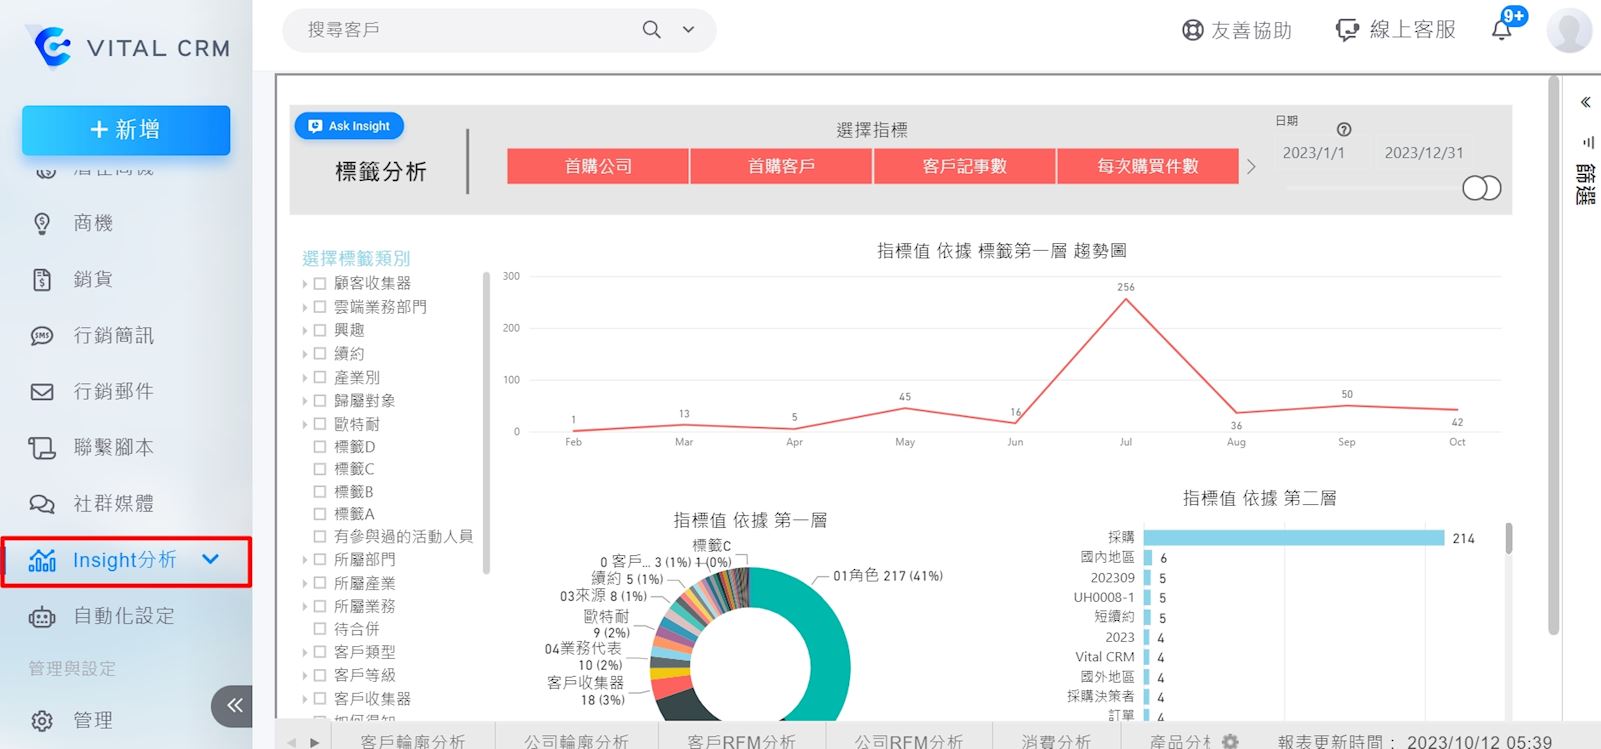1601x749 pixels.
Task: Collapse the sidebar with double-arrow button
Action: [234, 706]
